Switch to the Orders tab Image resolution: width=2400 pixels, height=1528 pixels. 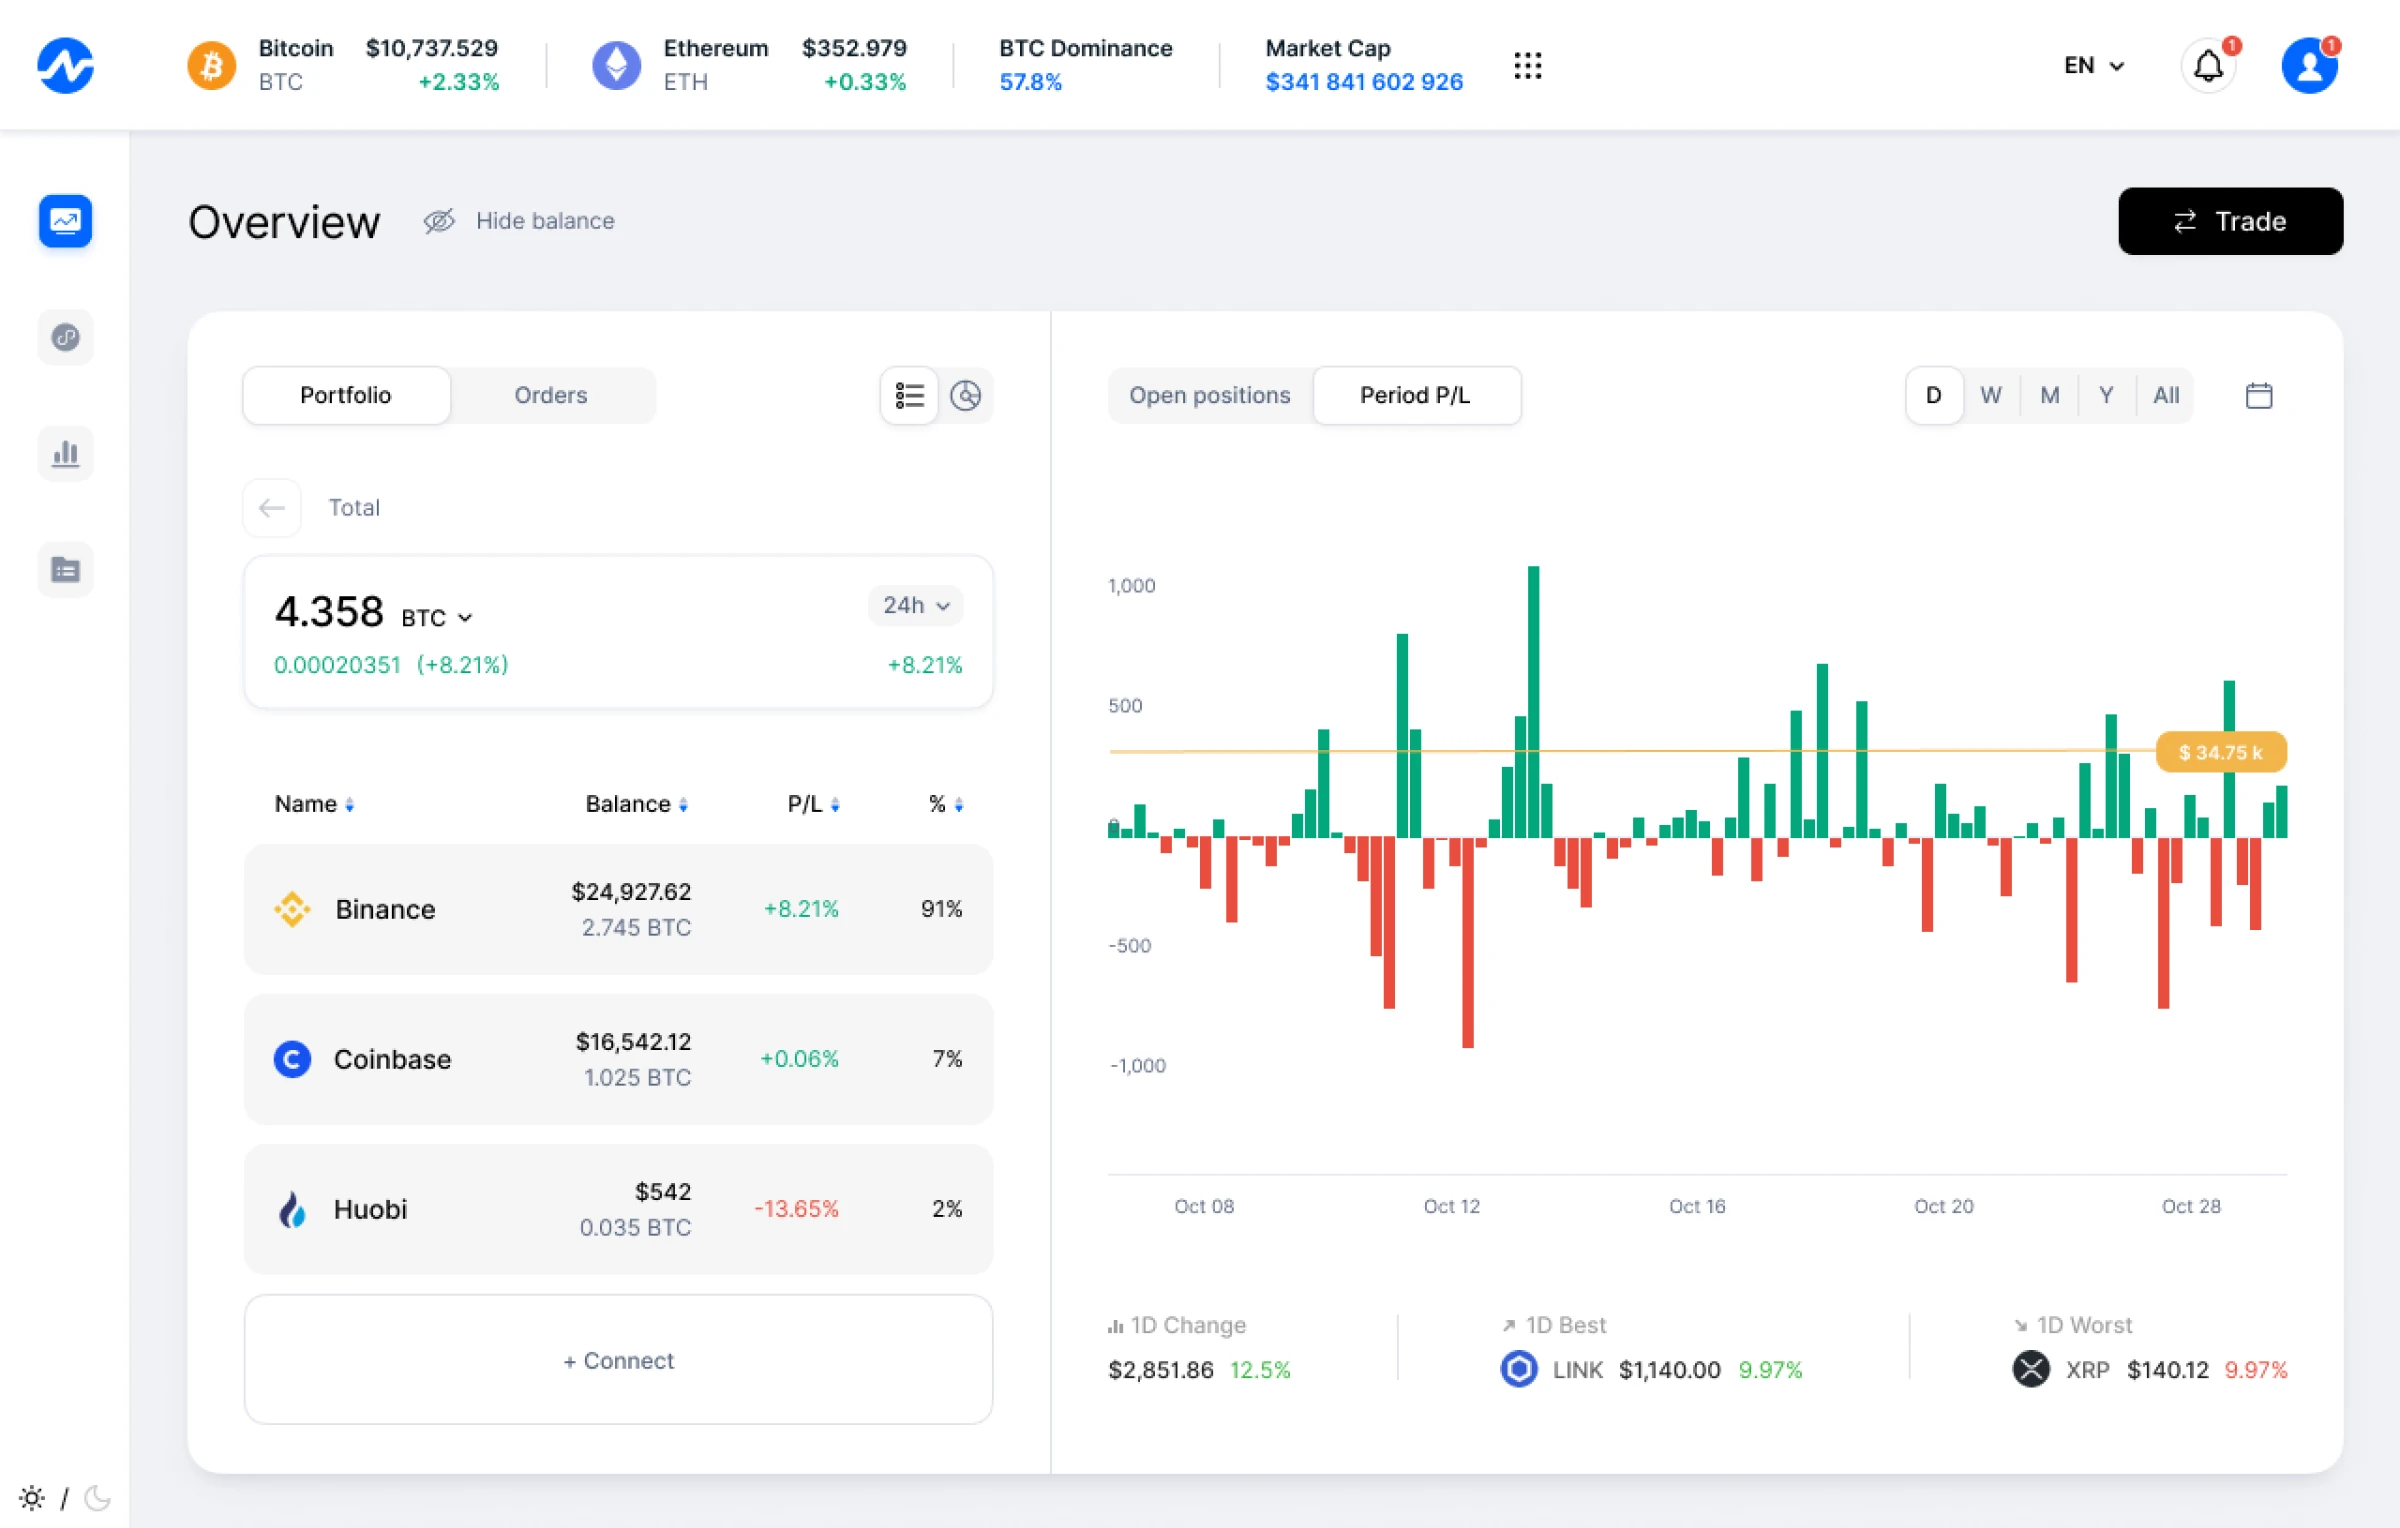pos(551,396)
